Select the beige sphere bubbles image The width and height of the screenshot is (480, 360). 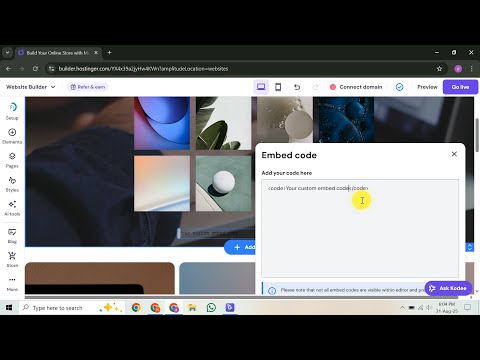coord(285,120)
